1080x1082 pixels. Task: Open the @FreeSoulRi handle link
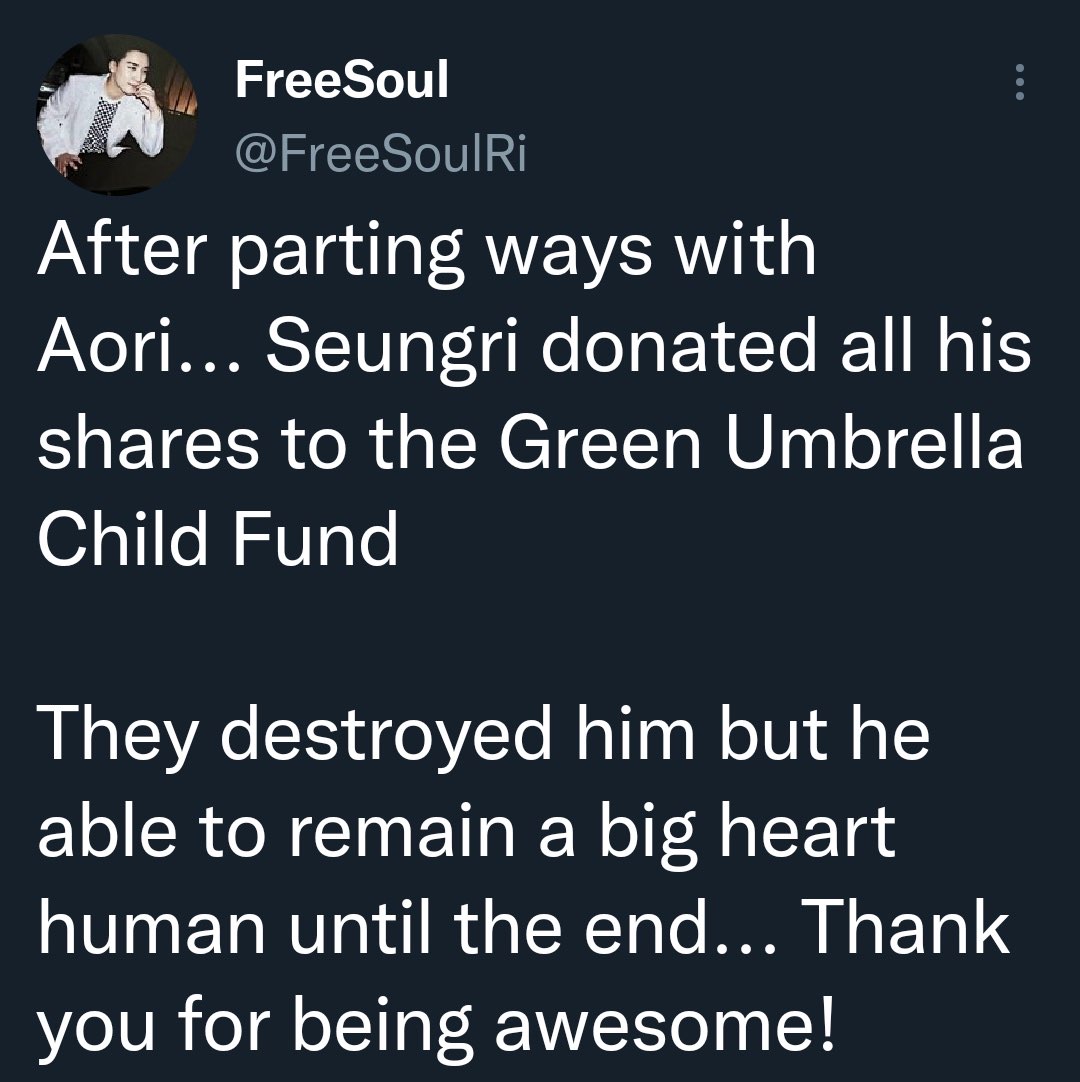click(x=380, y=153)
